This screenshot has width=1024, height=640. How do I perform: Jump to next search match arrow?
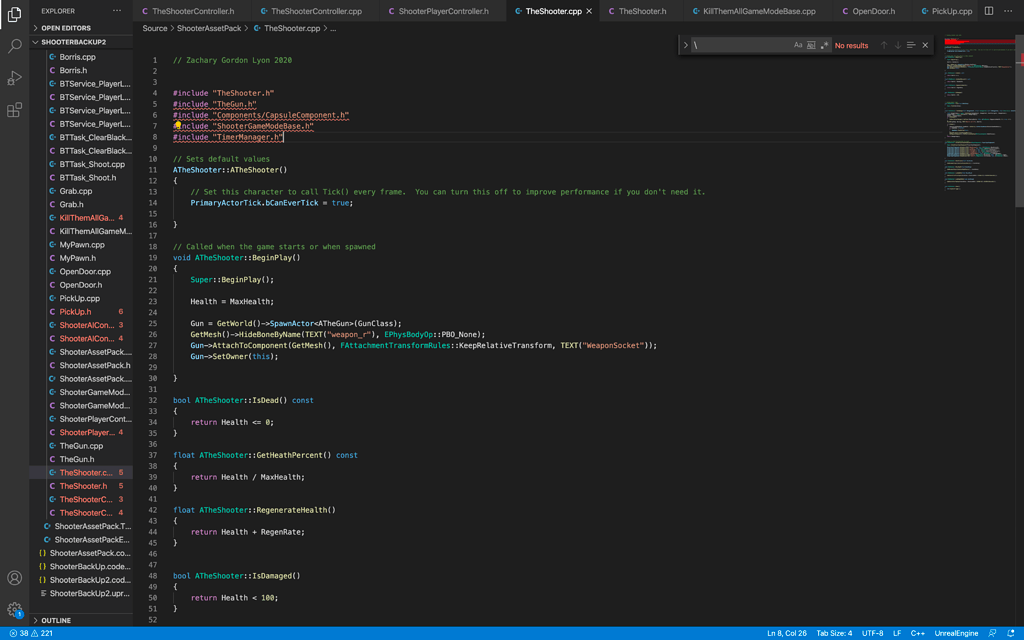tap(897, 45)
